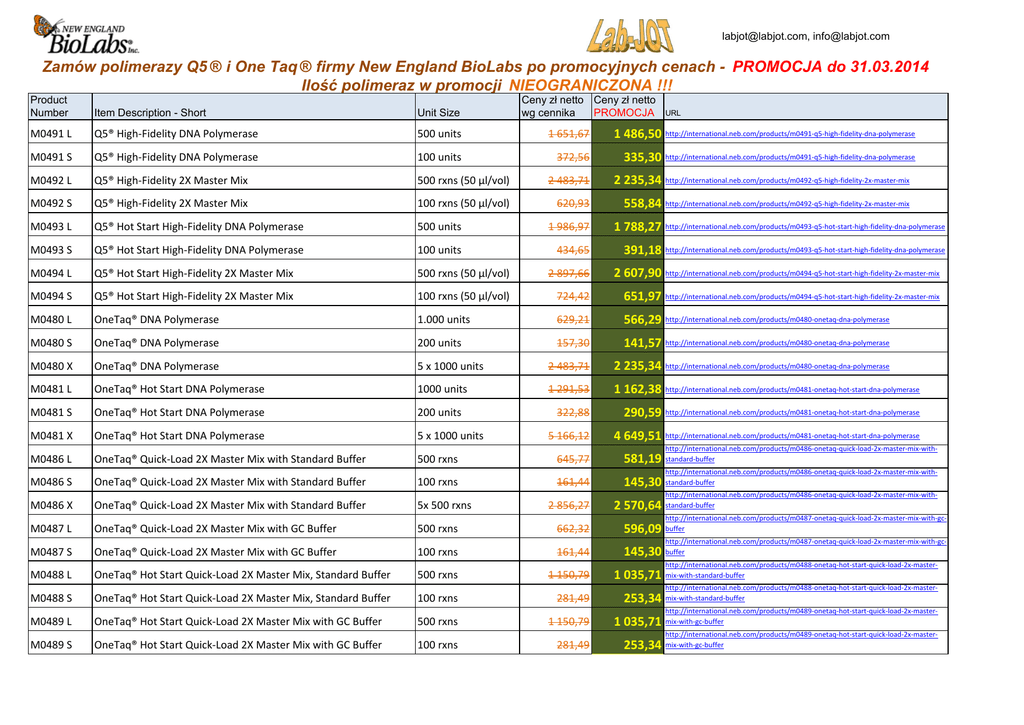1024x725 pixels.
Task: Select the crossed-out price 5 166,12
Action: point(568,436)
